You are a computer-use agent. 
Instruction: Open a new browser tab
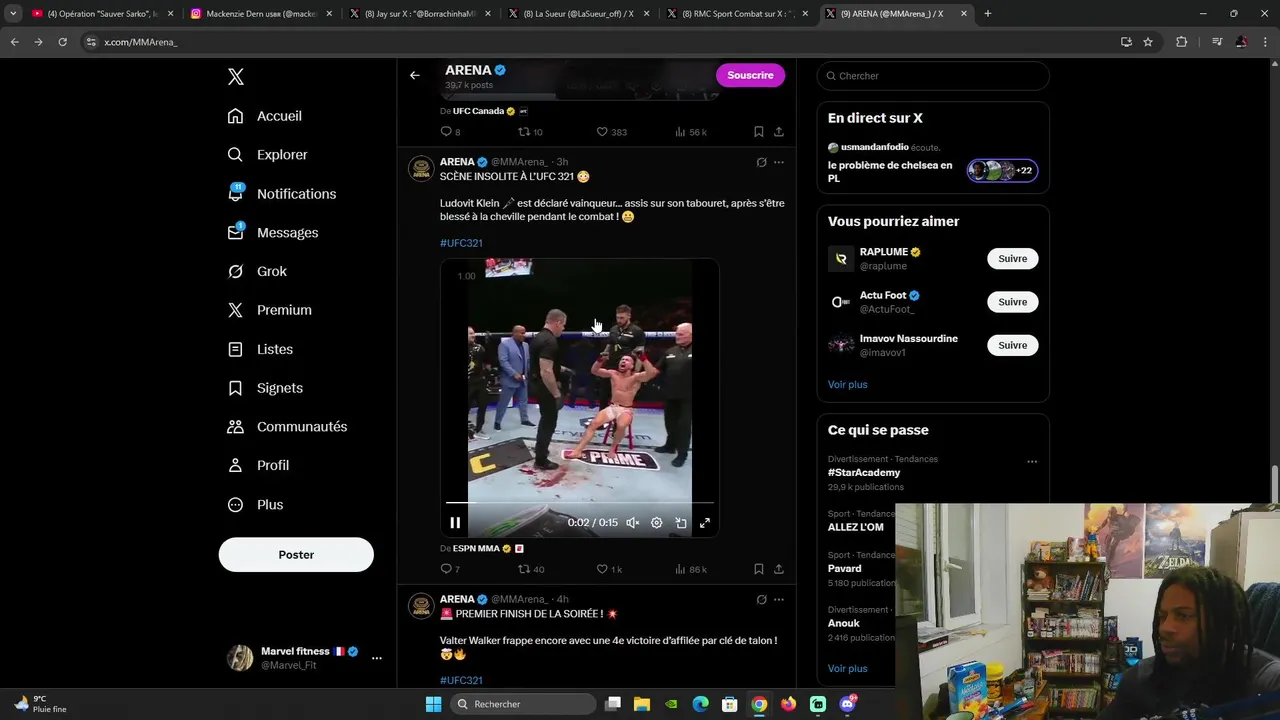(x=988, y=14)
